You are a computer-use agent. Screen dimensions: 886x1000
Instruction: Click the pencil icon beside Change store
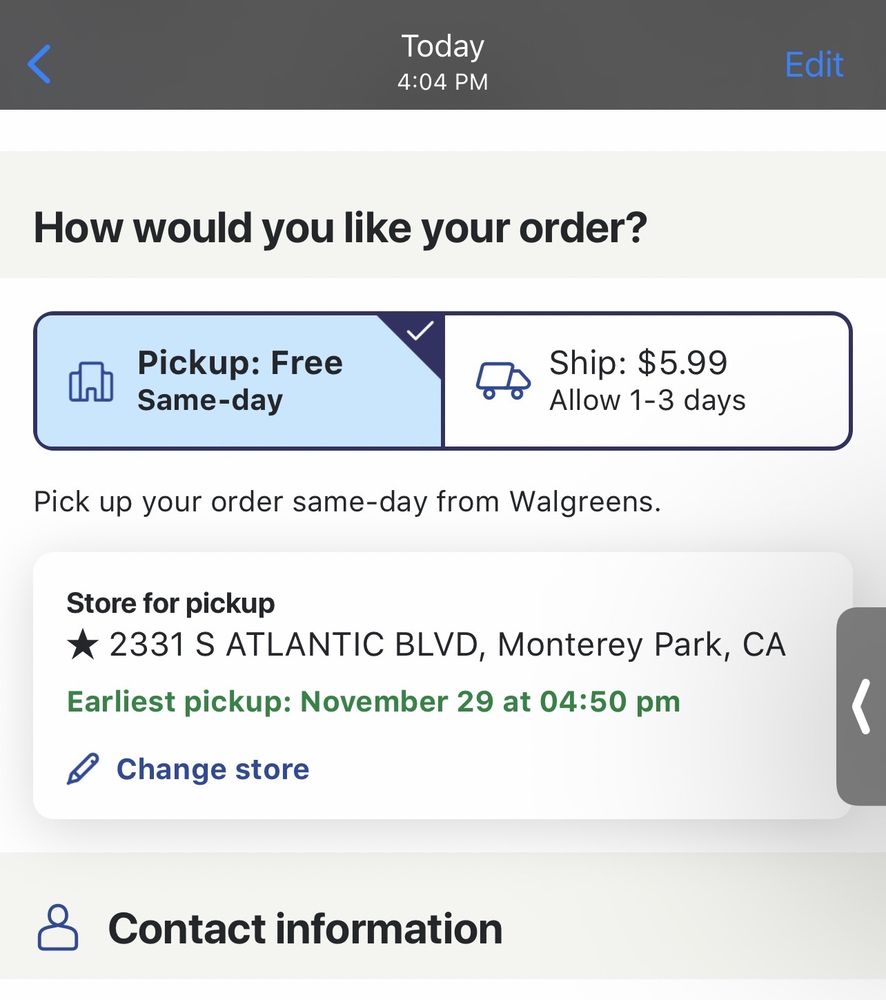[x=83, y=768]
